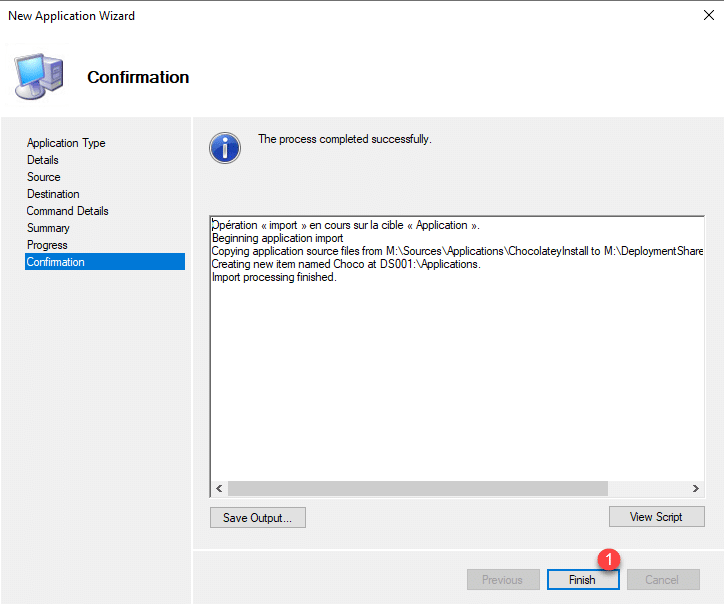Jump to the Command Details step
This screenshot has width=724, height=604.
pyautogui.click(x=68, y=211)
